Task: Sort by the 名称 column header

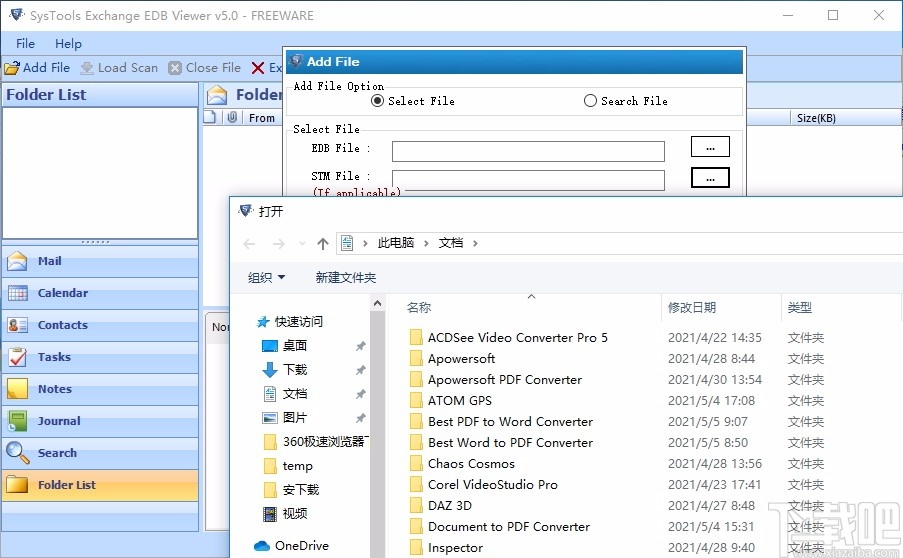Action: 419,308
